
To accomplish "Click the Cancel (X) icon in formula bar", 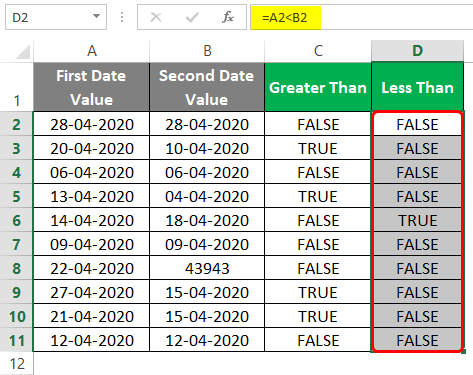I will click(x=156, y=17).
